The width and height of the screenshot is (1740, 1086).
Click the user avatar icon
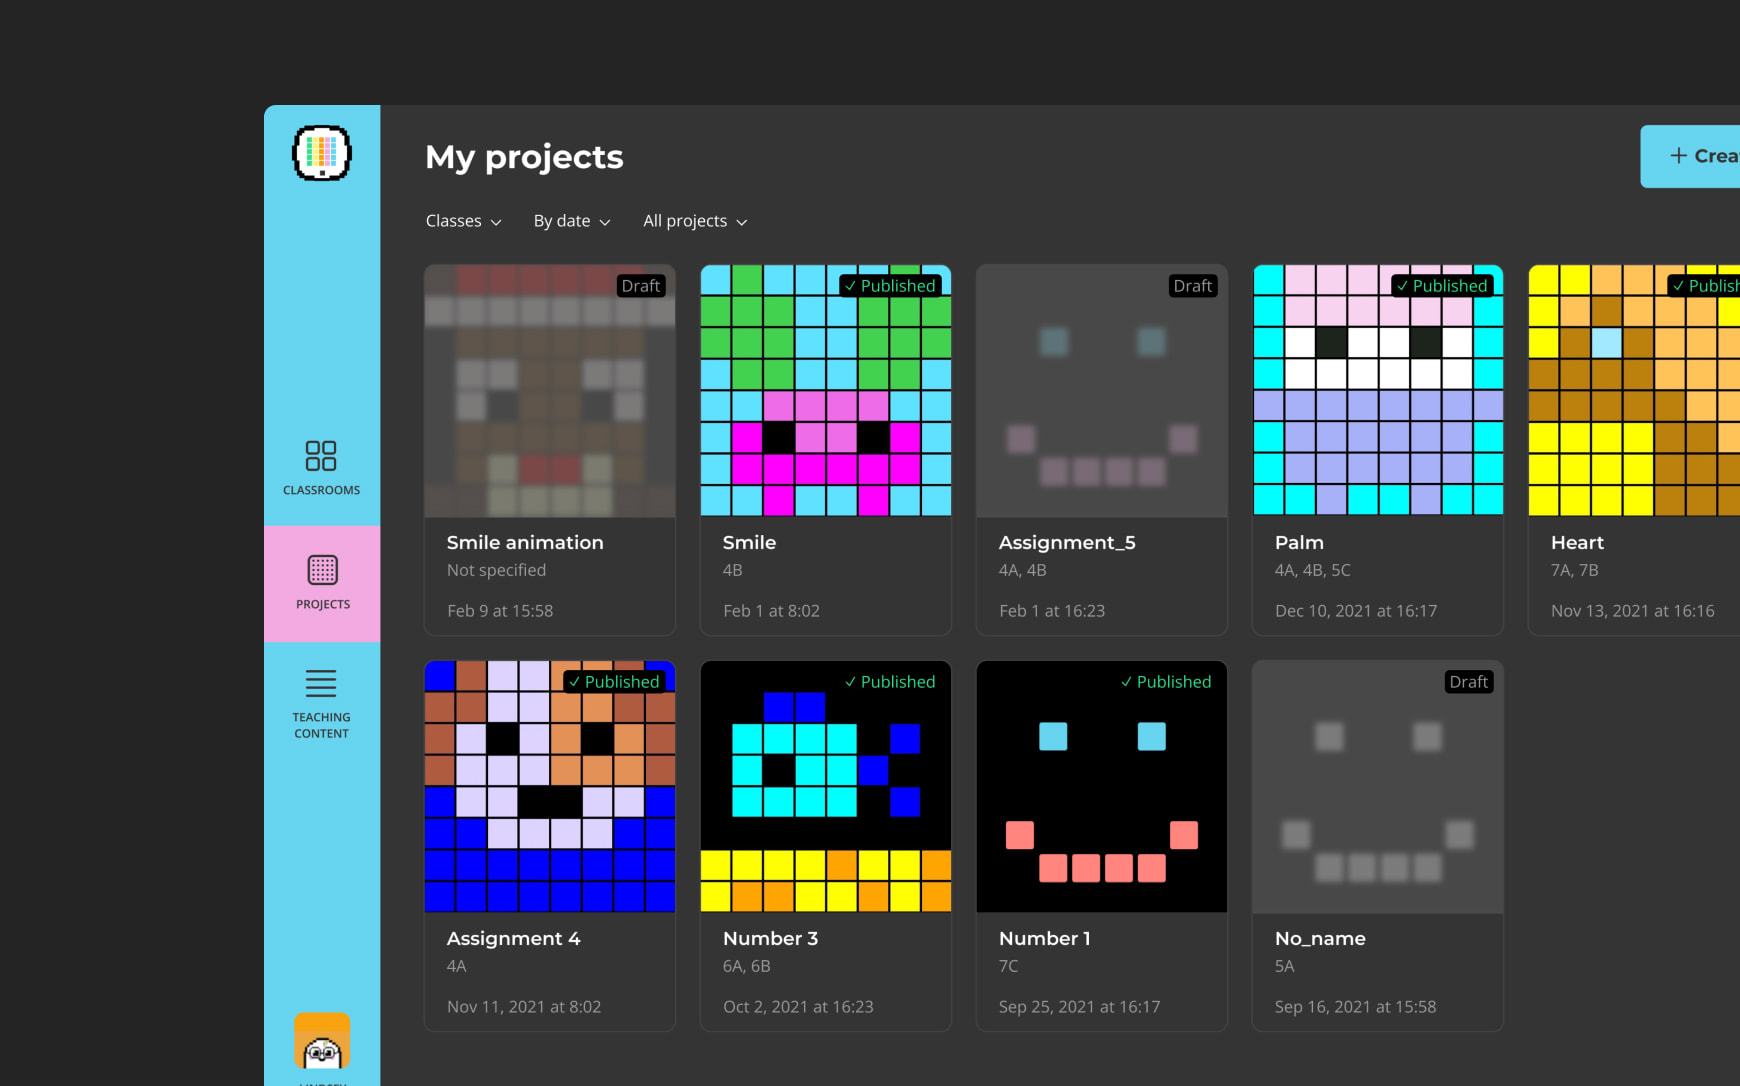321,1042
